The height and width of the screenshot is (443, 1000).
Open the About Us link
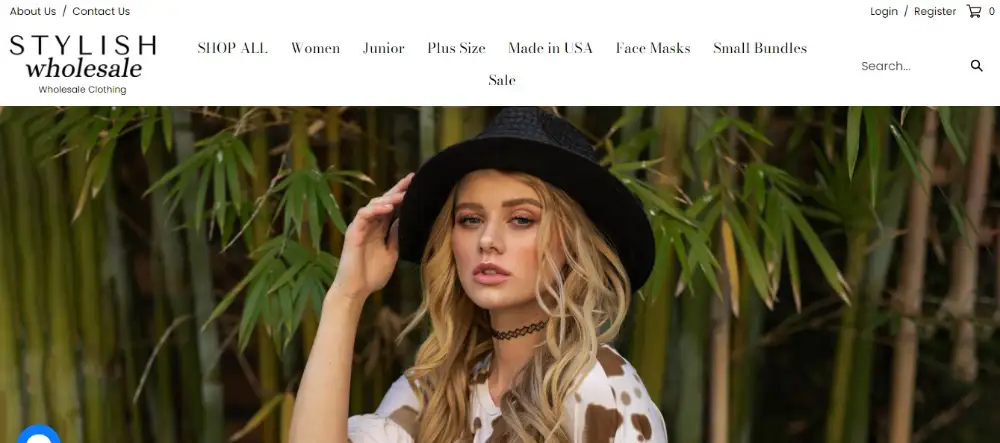pyautogui.click(x=33, y=11)
